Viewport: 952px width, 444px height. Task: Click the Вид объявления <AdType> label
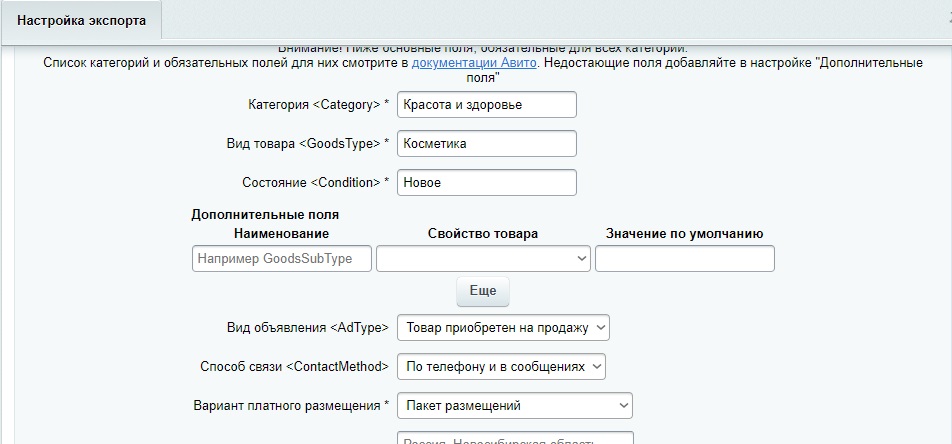point(308,328)
